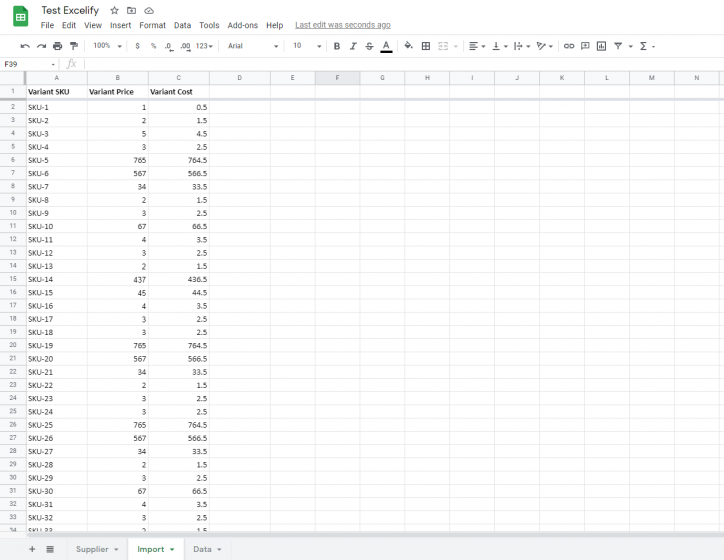
Task: Click the Merge cells icon
Action: coord(443,46)
